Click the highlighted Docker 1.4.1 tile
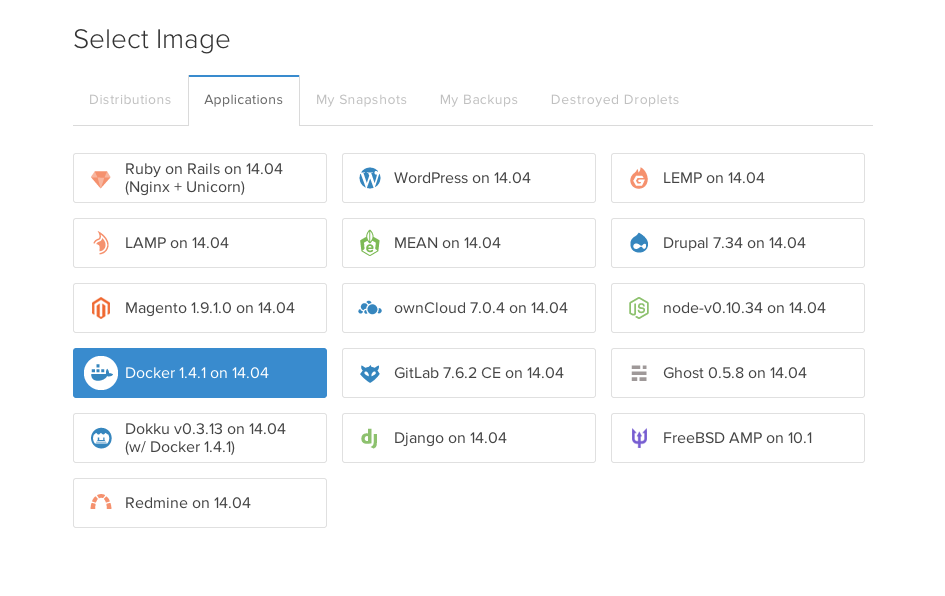This screenshot has width=945, height=596. tap(200, 373)
